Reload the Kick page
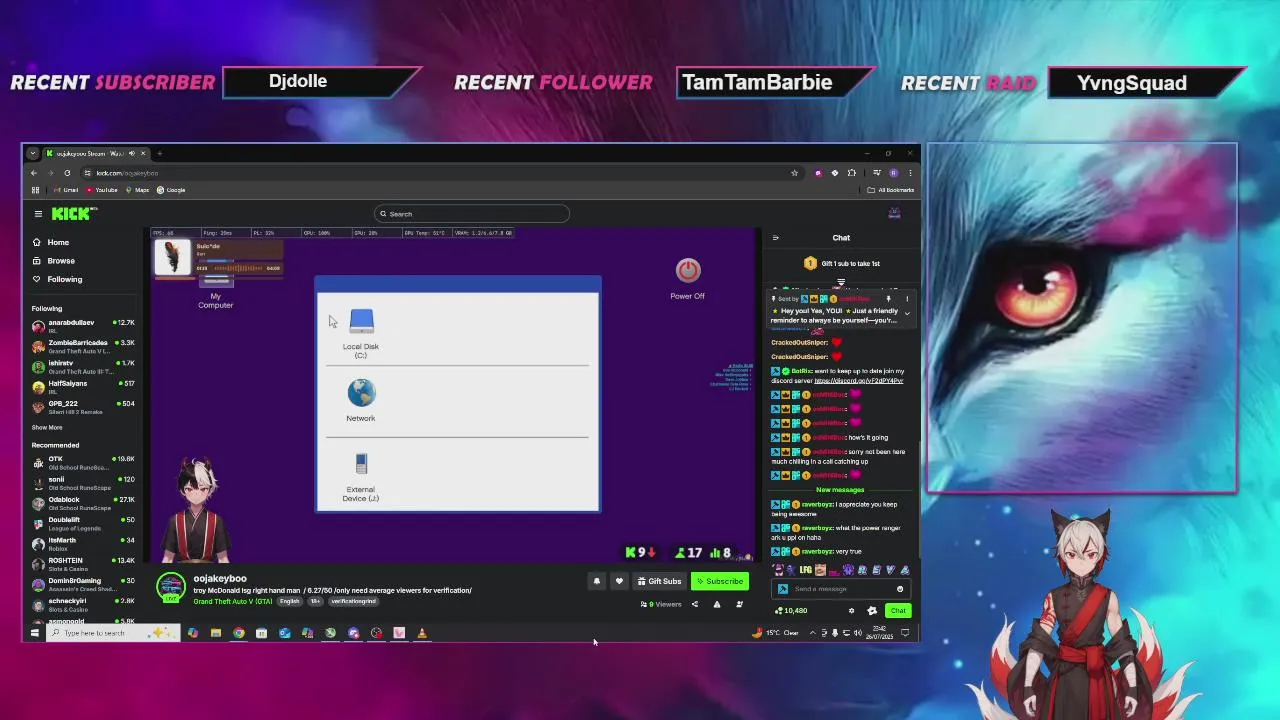1280x720 pixels. (67, 173)
